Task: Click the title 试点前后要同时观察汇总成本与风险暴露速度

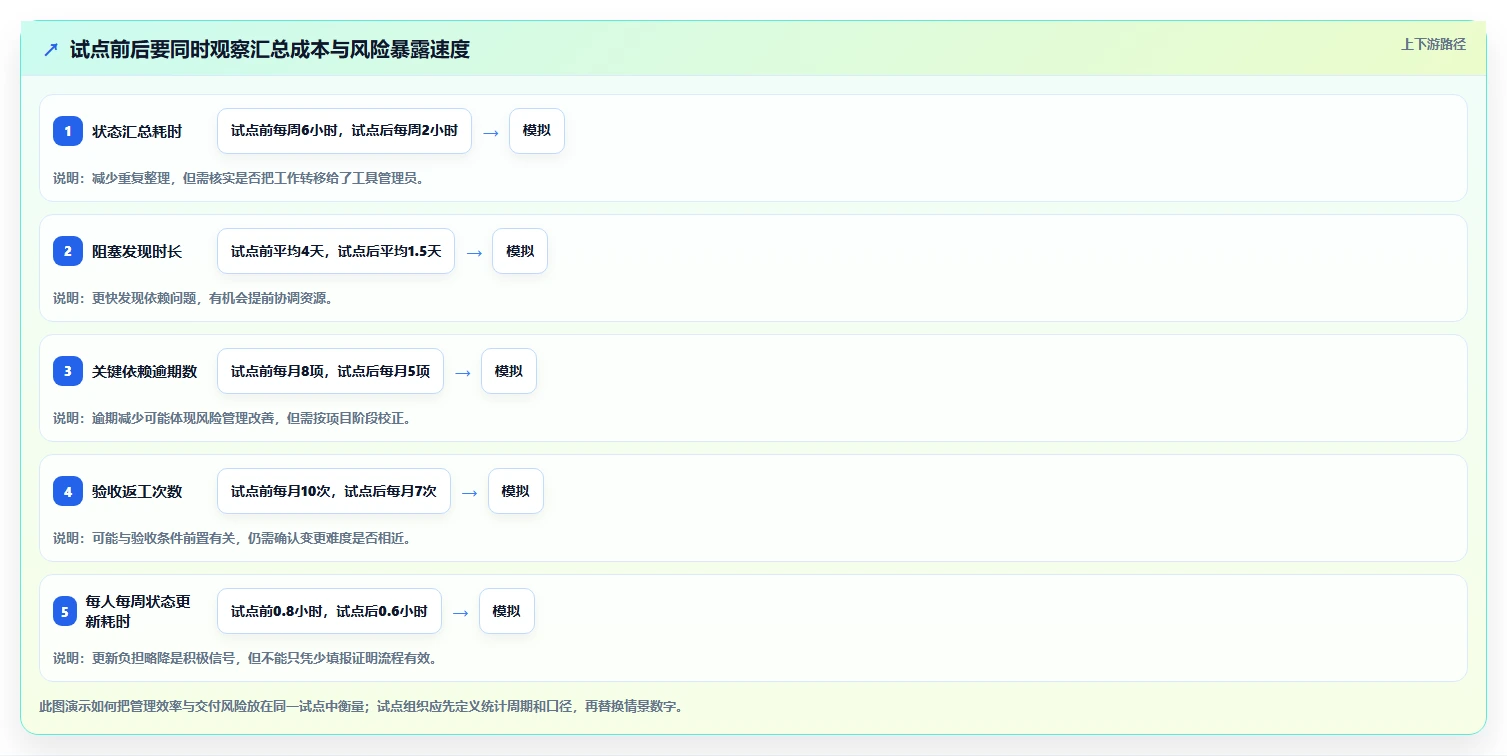Action: 270,49
